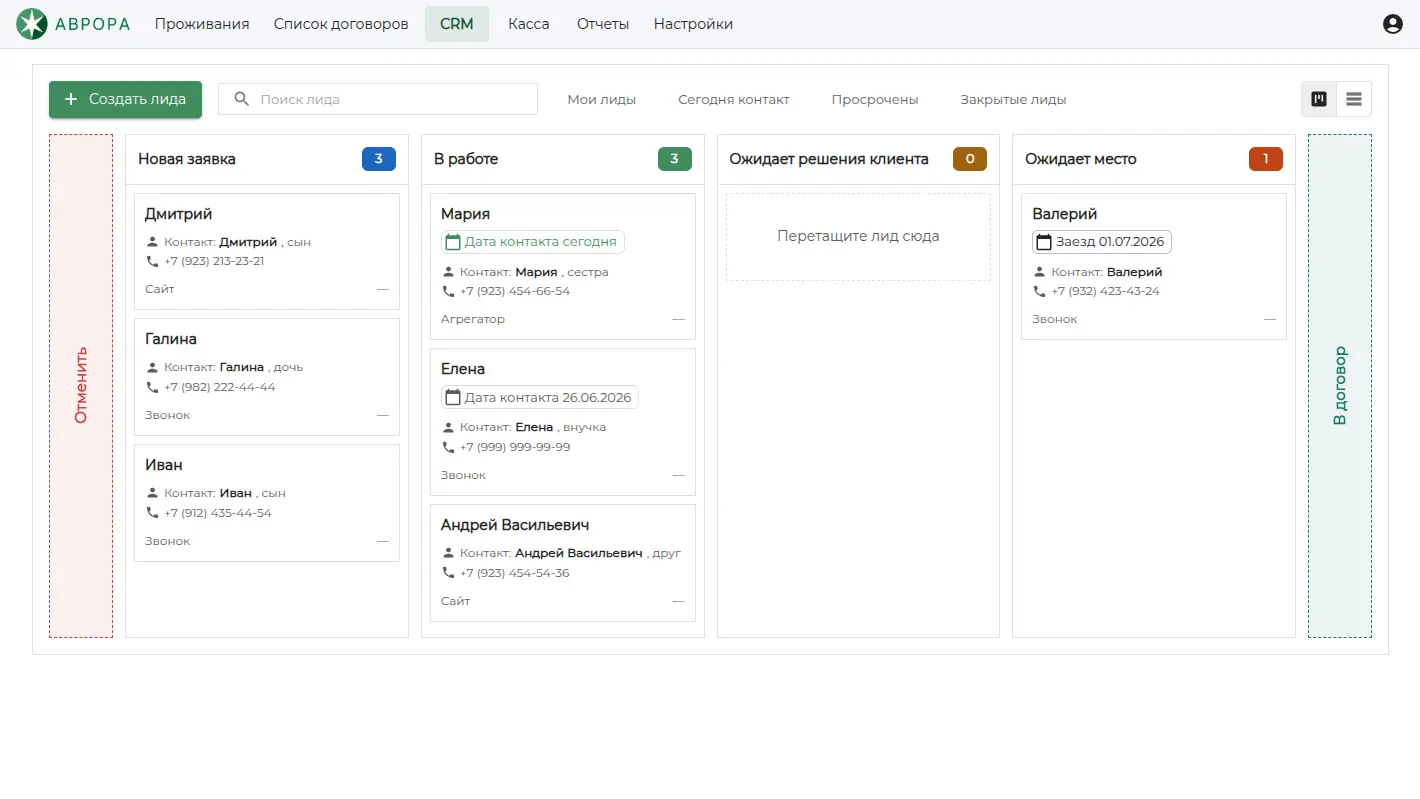Click person icon on Галина card
1420x799 pixels.
point(153,367)
